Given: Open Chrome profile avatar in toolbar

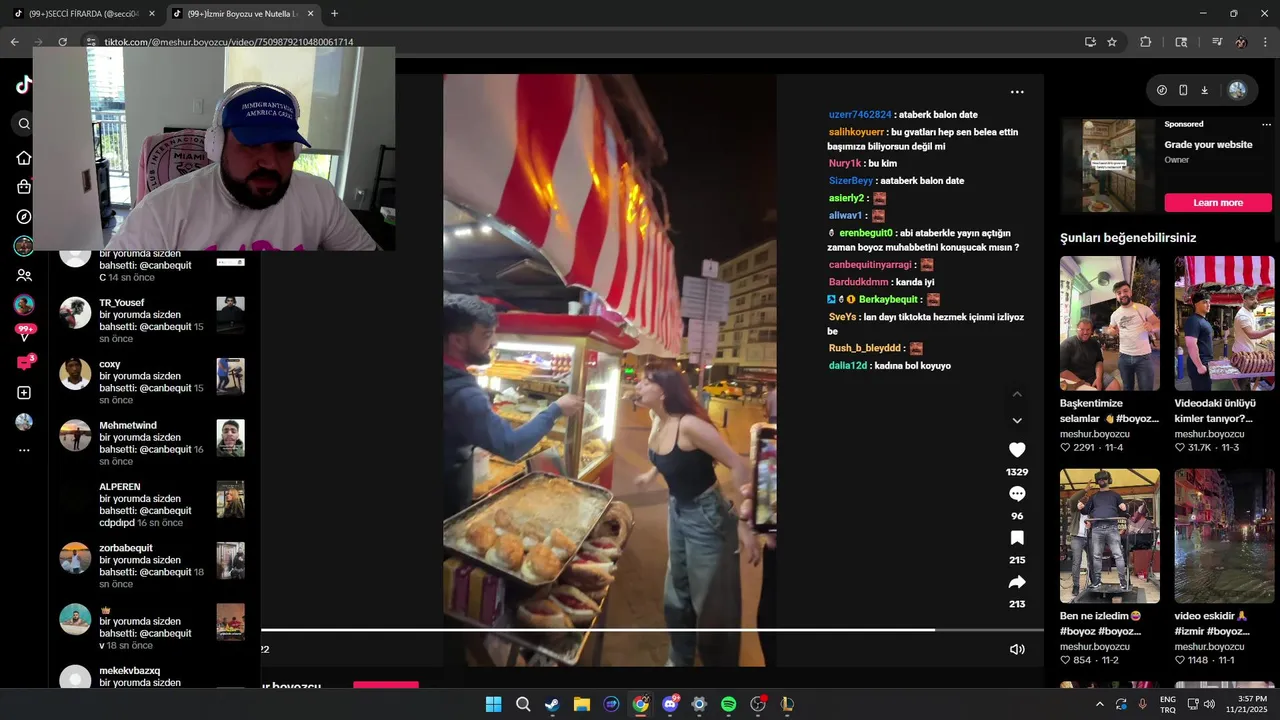Looking at the screenshot, I should 1241,42.
